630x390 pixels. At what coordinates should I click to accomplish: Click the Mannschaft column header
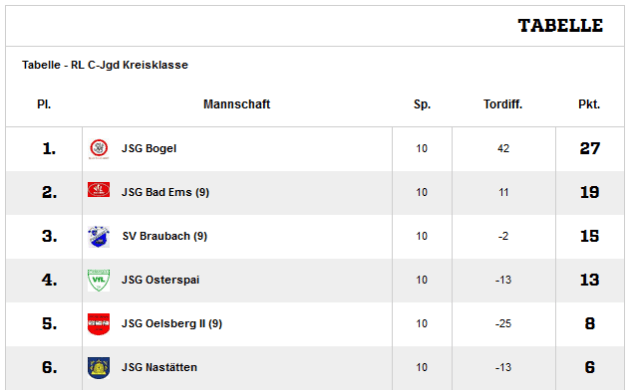(x=237, y=104)
